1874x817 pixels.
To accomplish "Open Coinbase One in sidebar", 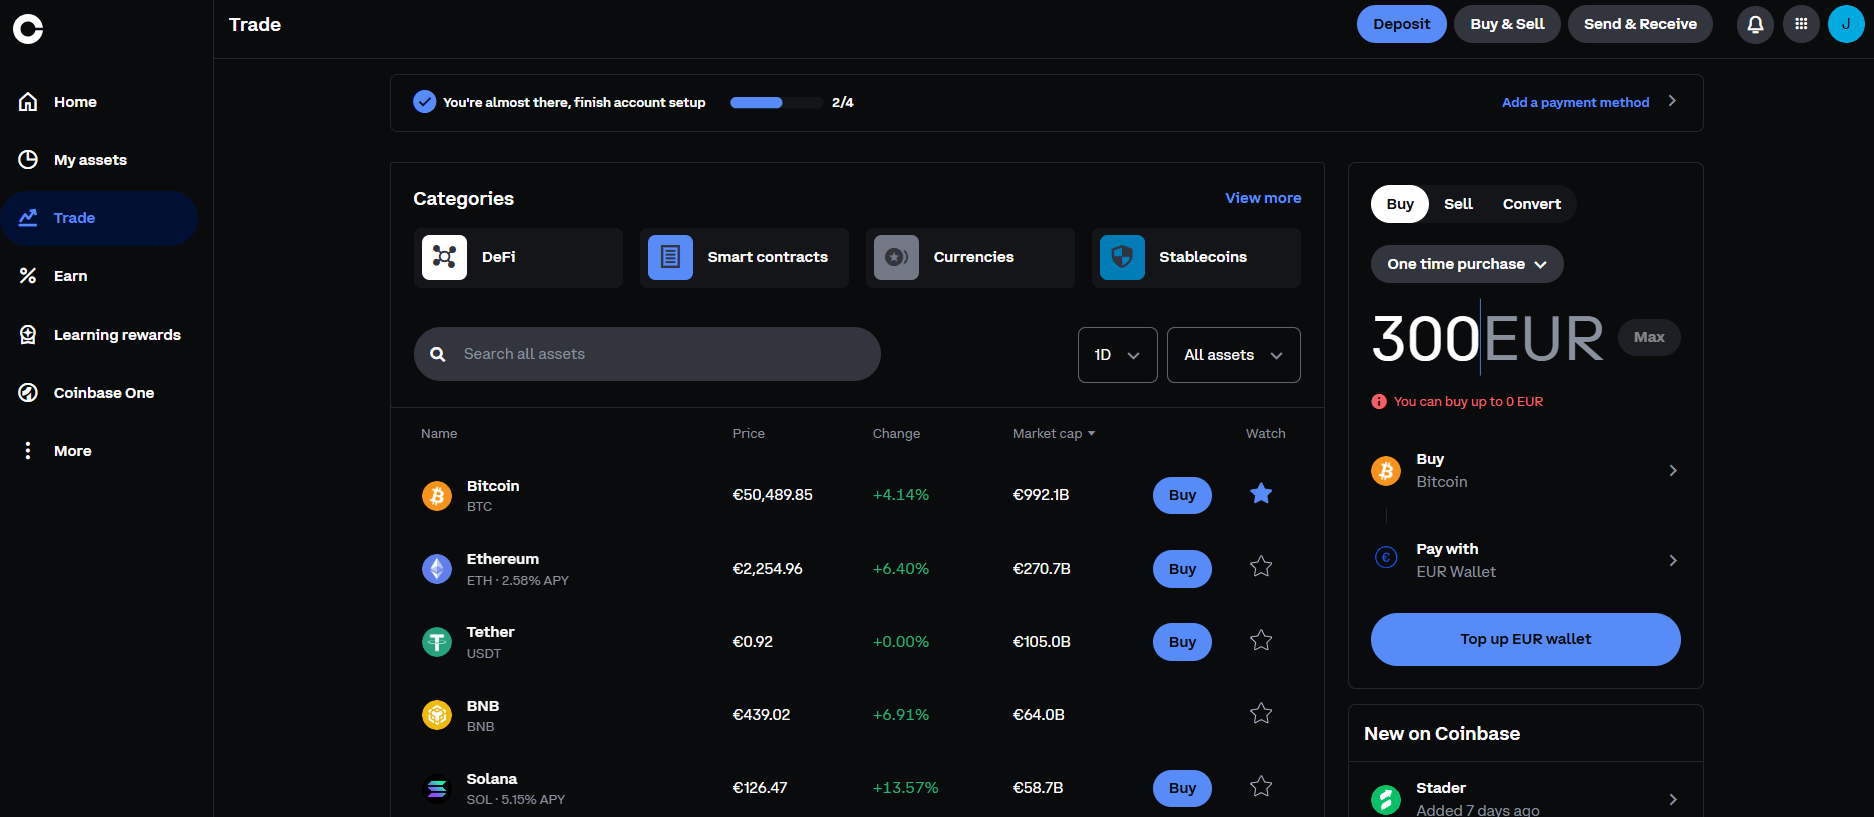I will pos(99,393).
